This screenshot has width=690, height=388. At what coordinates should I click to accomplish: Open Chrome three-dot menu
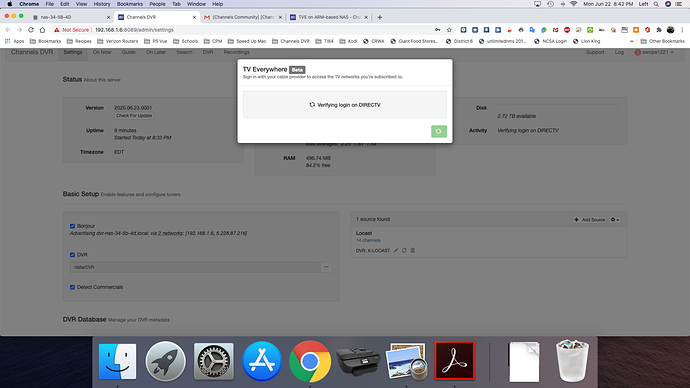pos(683,30)
